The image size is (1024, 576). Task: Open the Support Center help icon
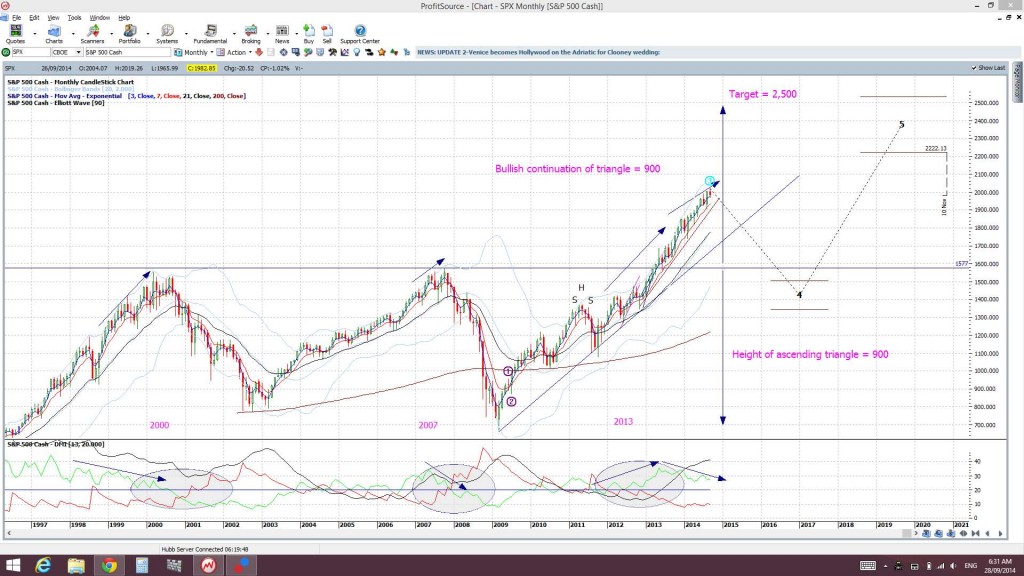point(360,34)
